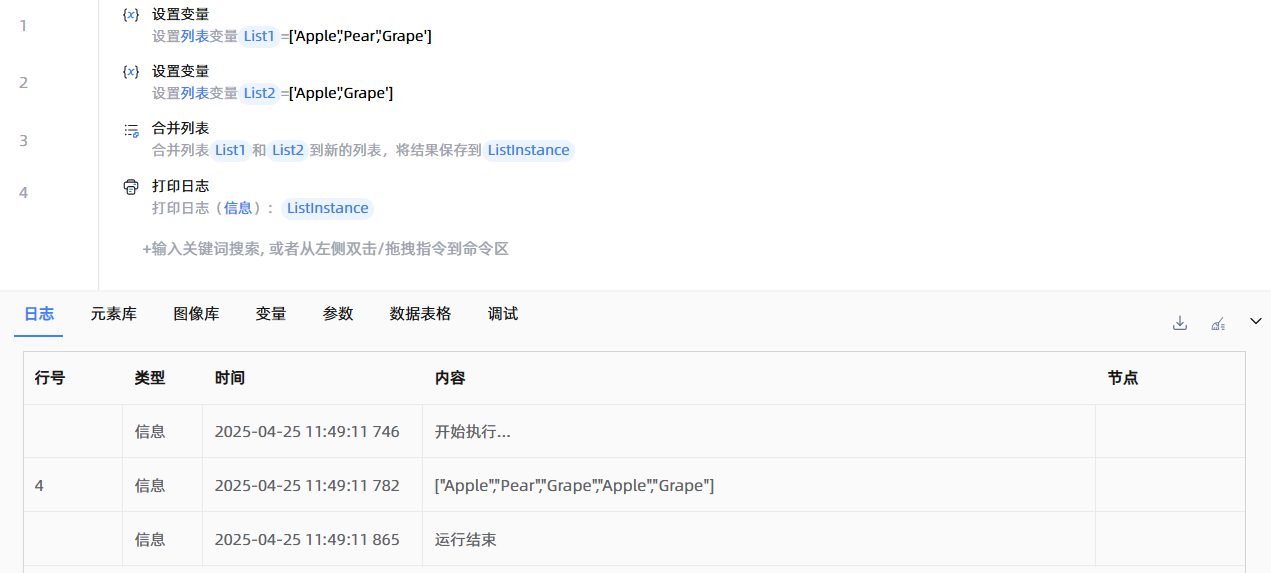Viewport: 1271px width, 573px height.
Task: Select the 参数 tab
Action: [x=338, y=314]
